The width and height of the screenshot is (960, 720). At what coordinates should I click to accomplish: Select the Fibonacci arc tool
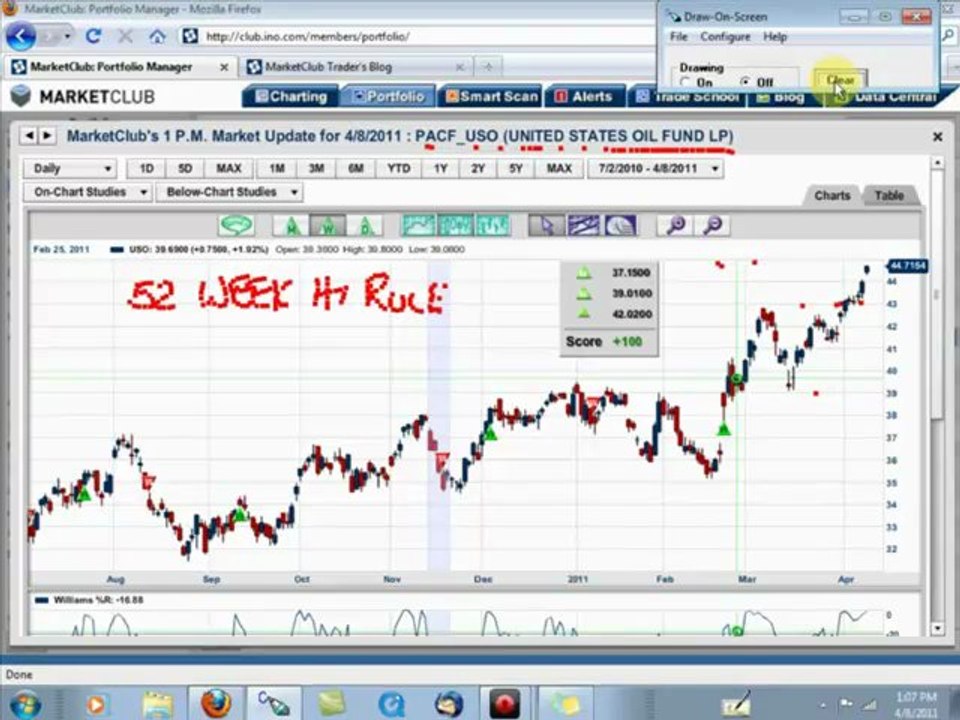[620, 225]
